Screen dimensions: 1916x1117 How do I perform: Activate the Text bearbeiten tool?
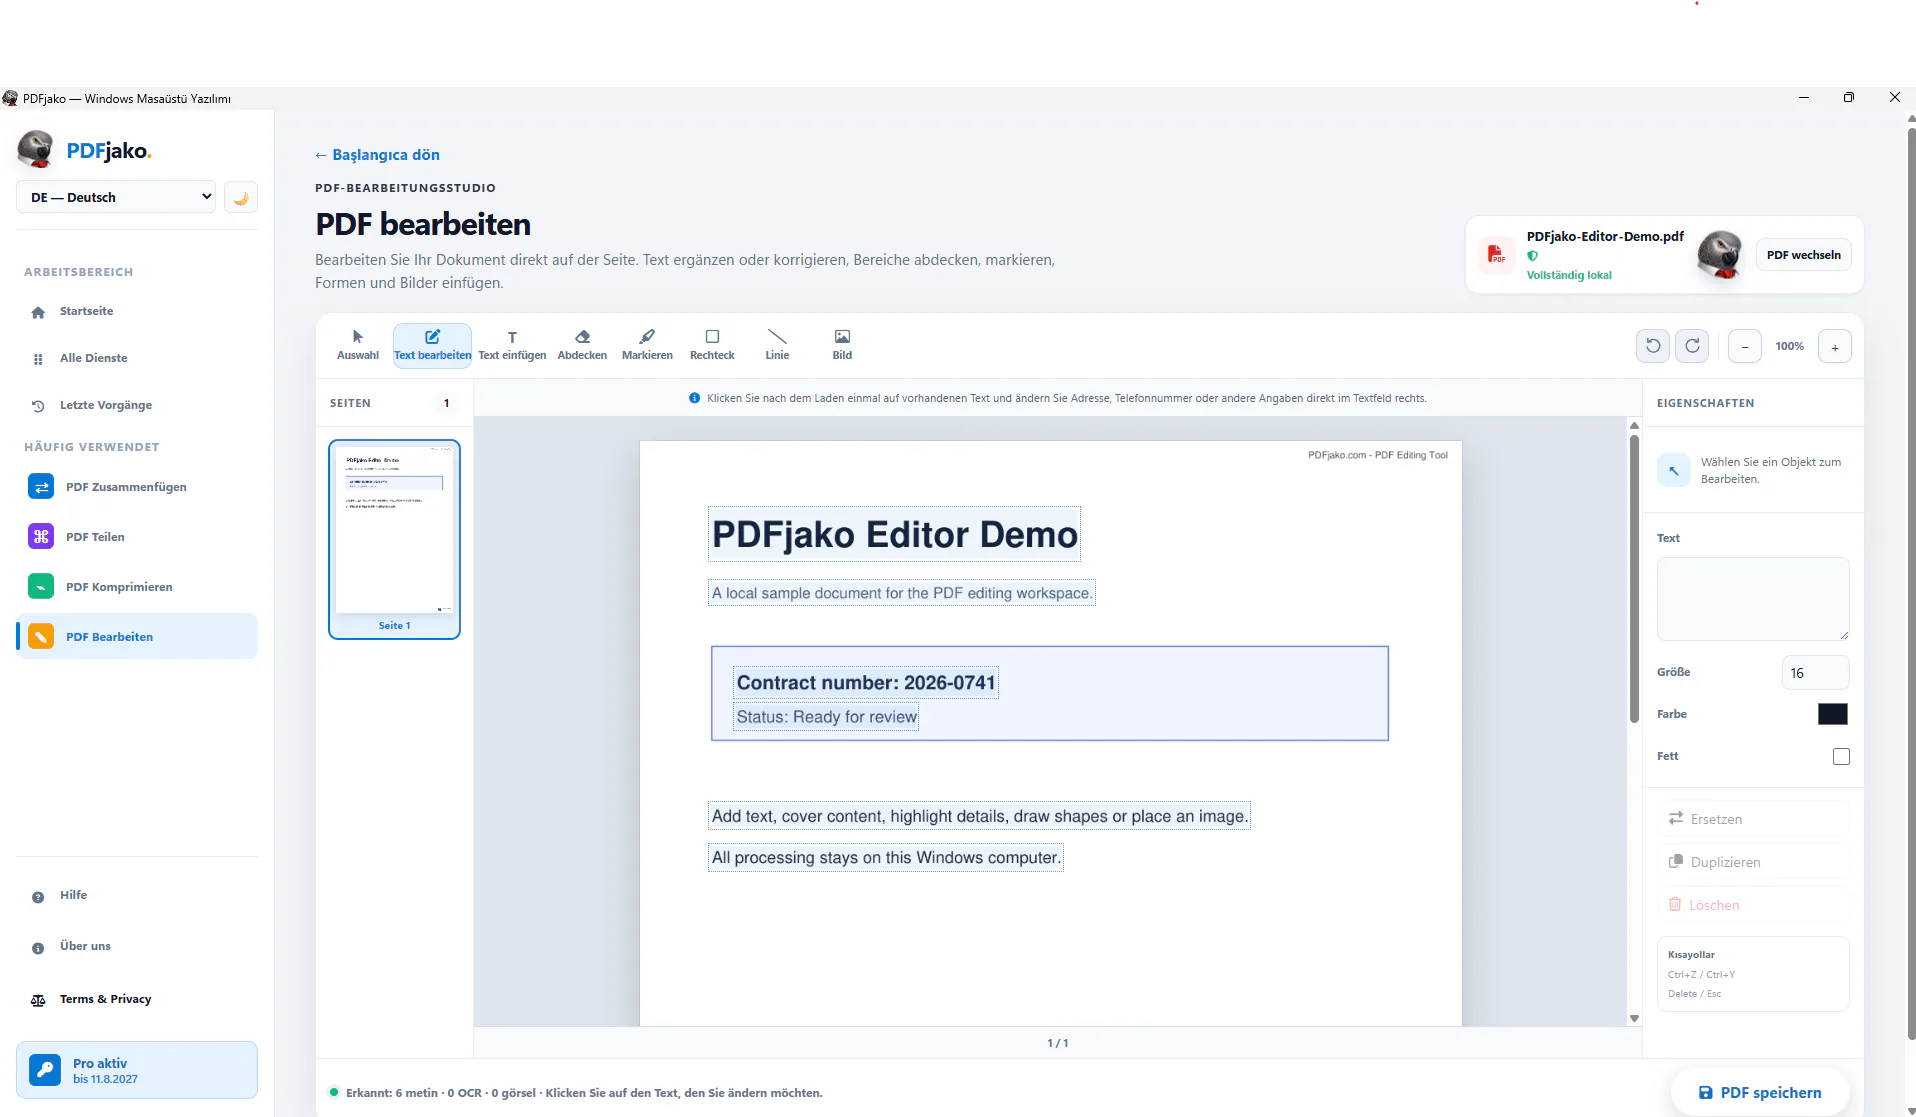pyautogui.click(x=432, y=345)
